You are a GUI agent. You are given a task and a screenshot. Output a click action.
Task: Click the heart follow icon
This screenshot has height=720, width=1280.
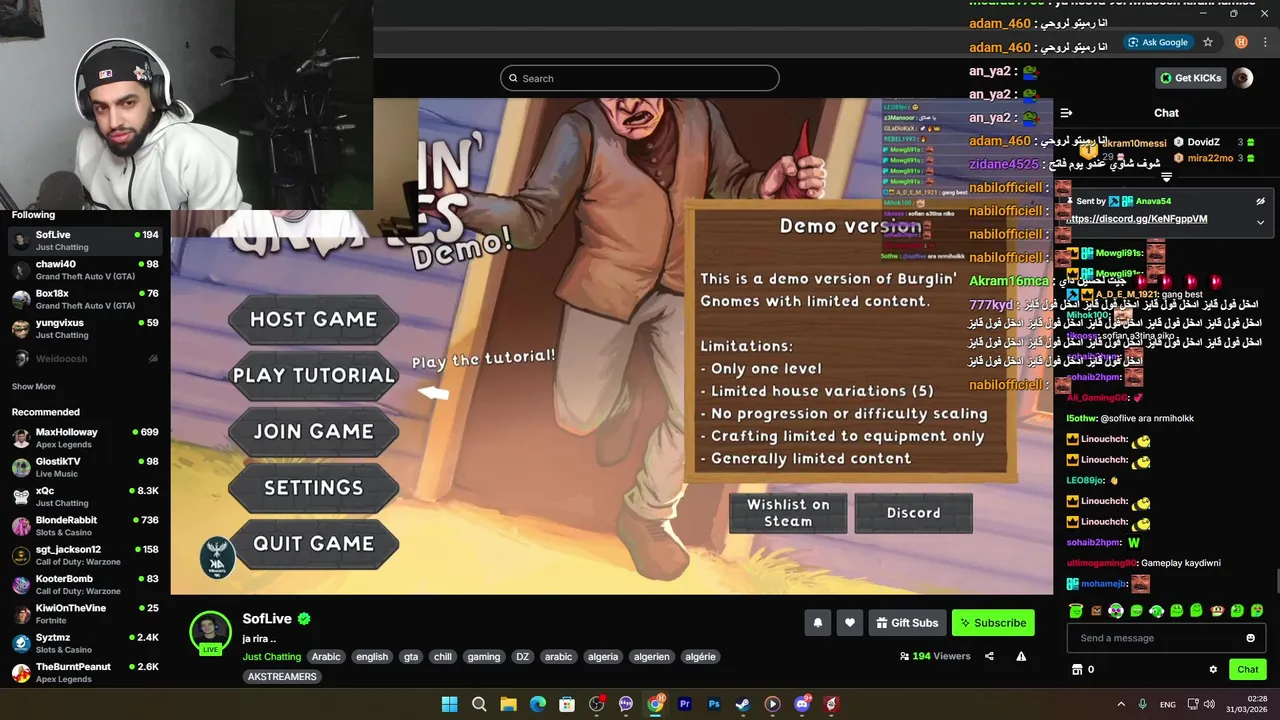pyautogui.click(x=849, y=623)
